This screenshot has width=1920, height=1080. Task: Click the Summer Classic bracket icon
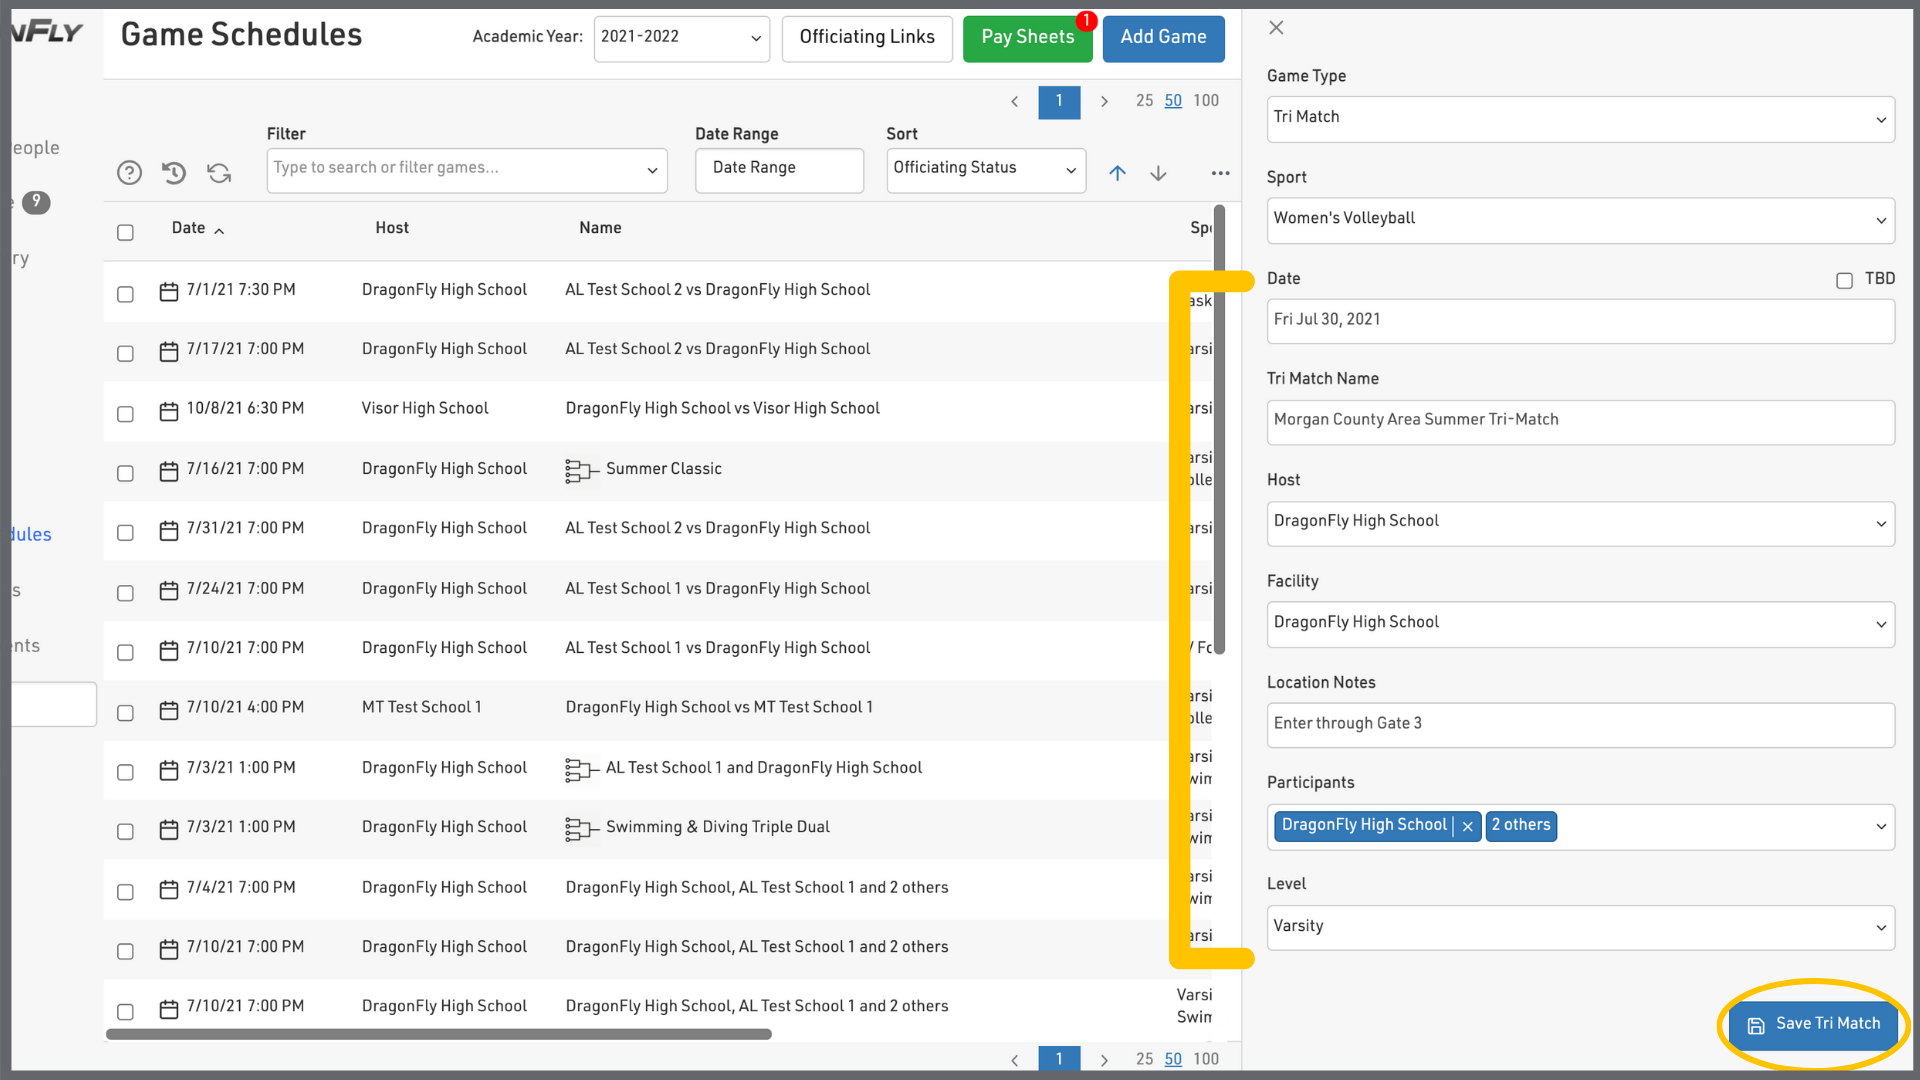[x=581, y=470]
